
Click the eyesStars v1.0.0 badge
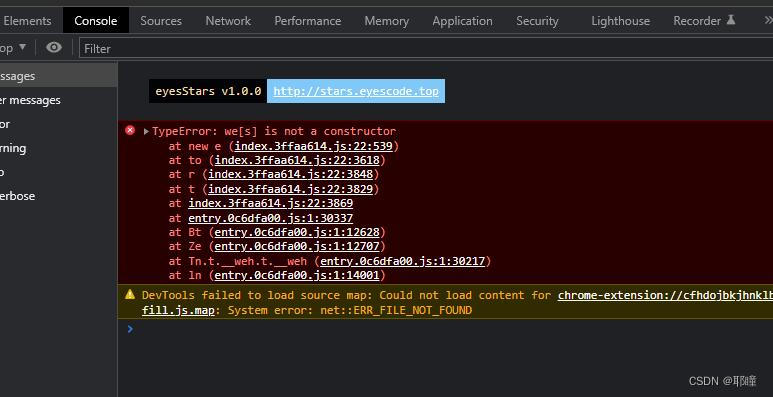(208, 91)
